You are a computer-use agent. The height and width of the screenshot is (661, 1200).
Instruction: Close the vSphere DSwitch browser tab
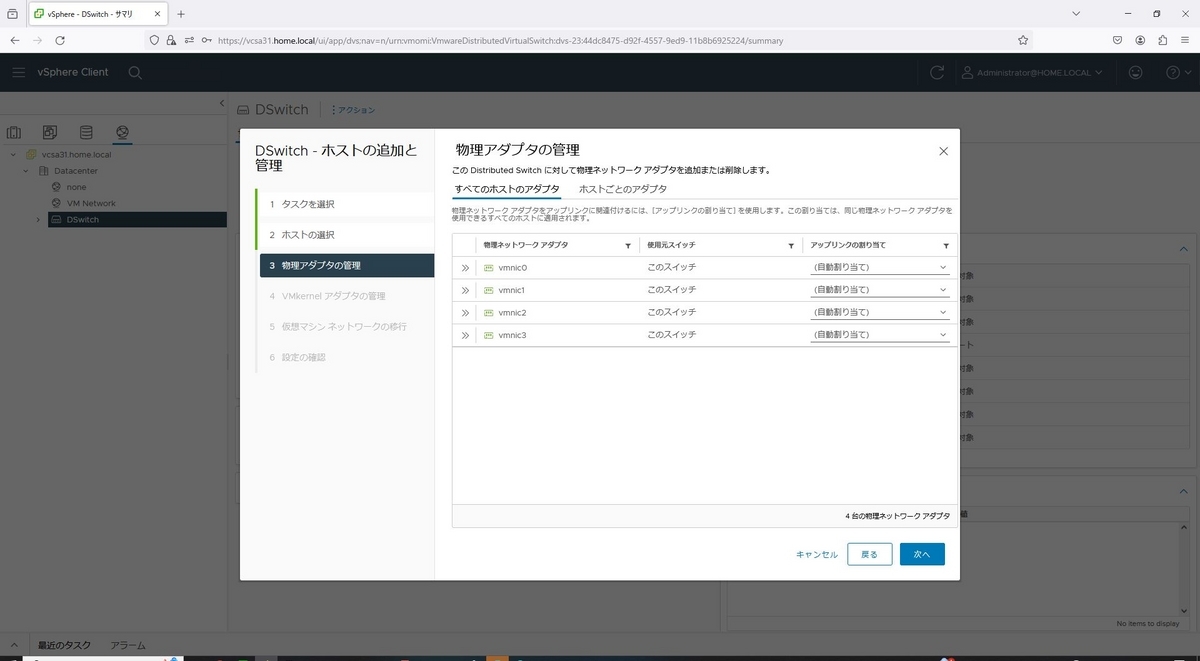click(x=158, y=14)
